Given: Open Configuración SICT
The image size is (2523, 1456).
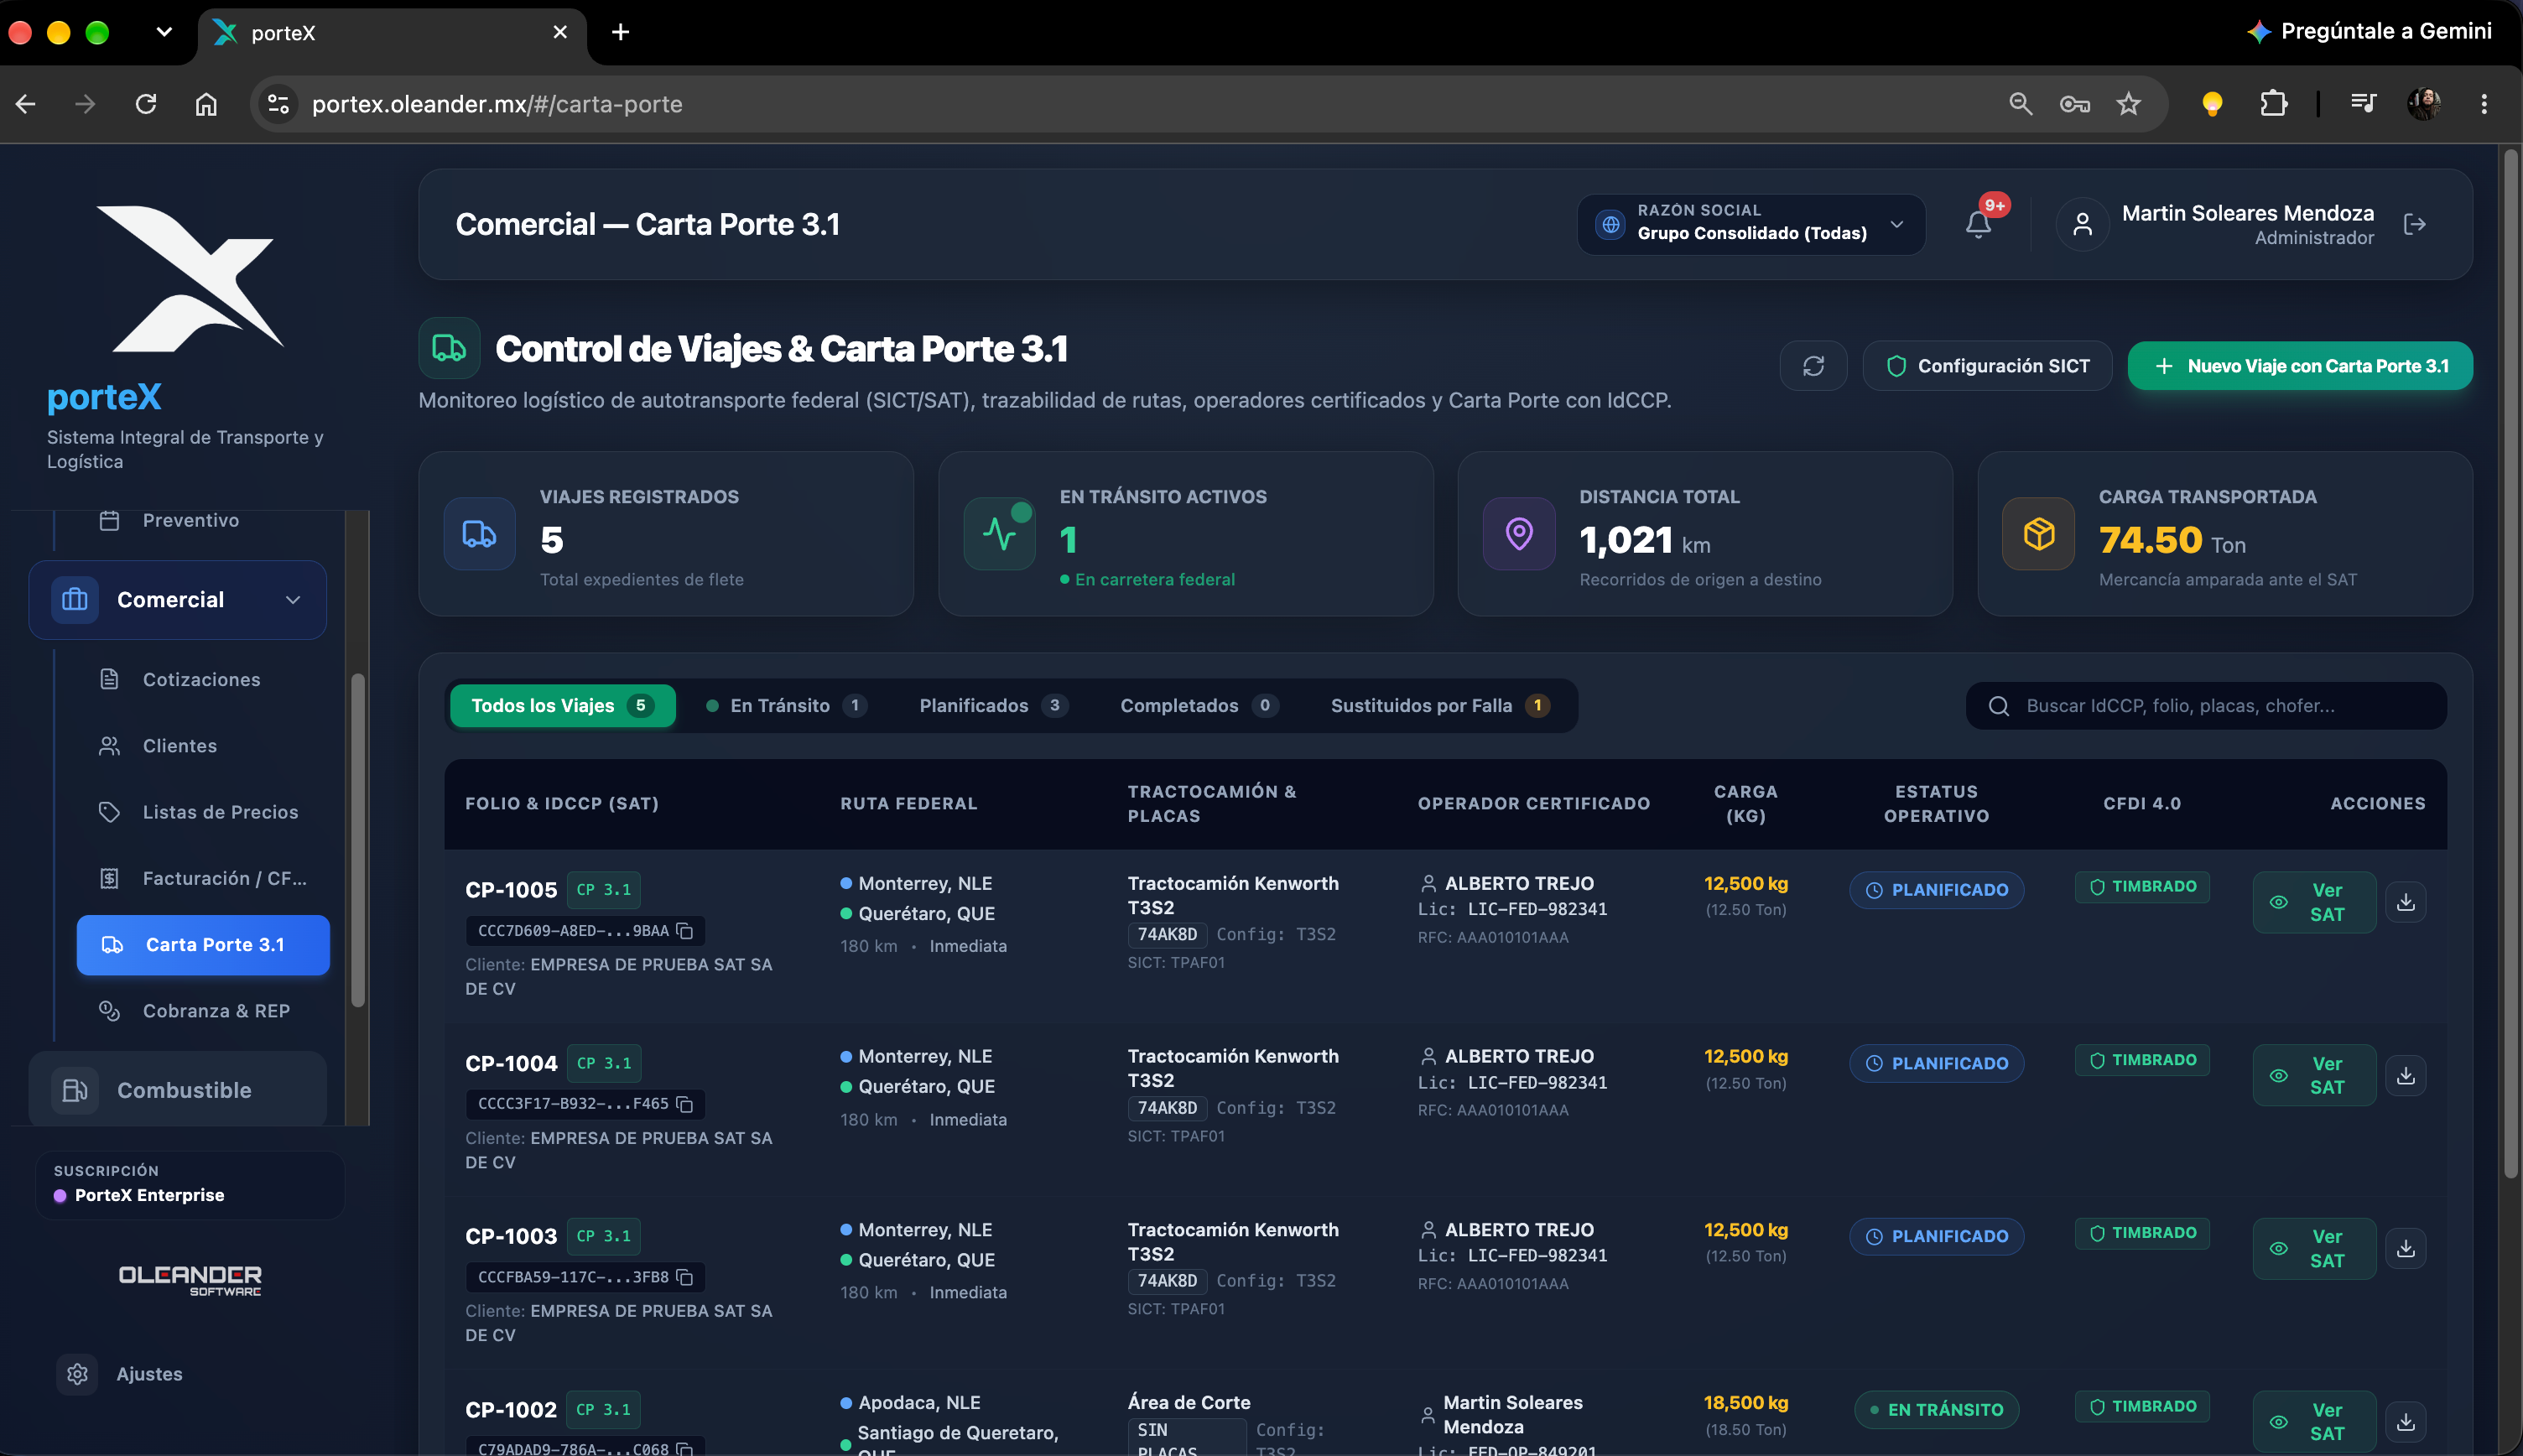Looking at the screenshot, I should coord(1987,366).
